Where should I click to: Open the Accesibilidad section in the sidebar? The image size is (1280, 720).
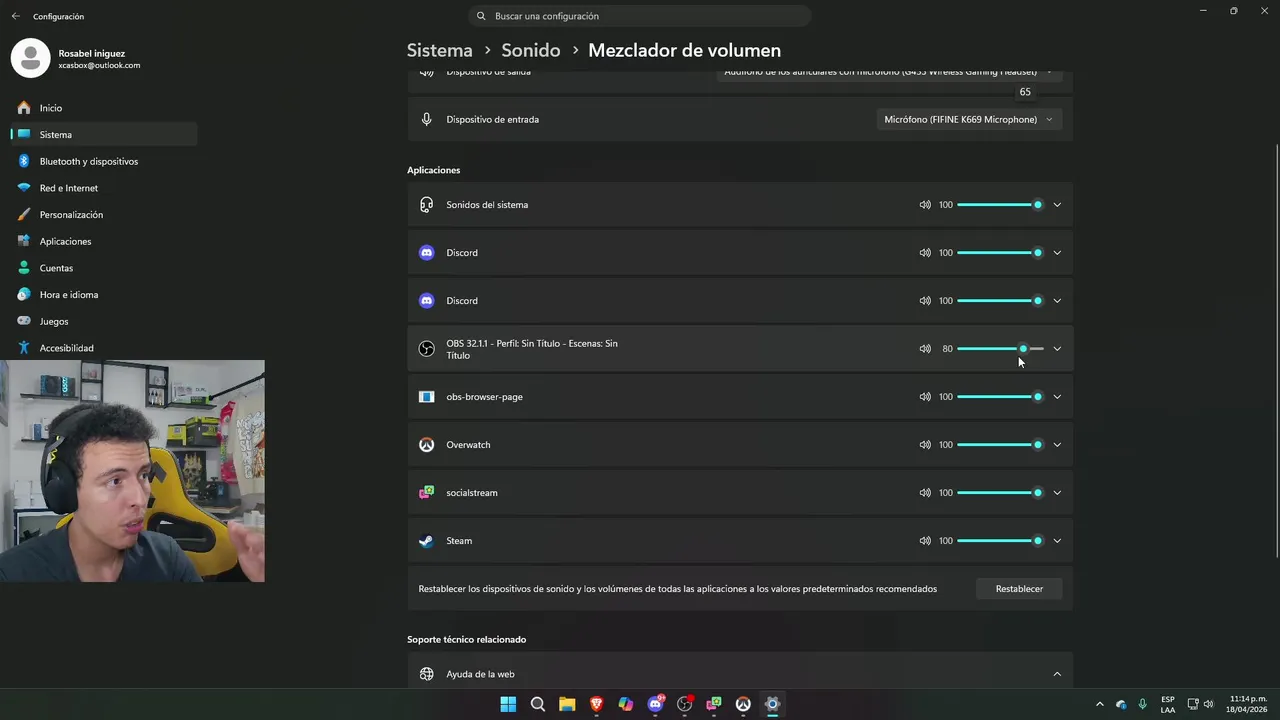(104, 348)
